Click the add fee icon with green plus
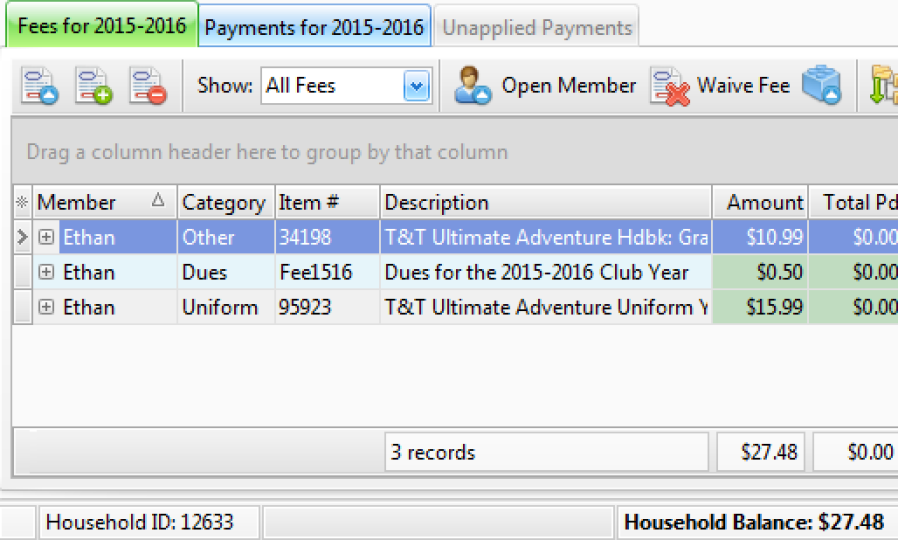This screenshot has height=540, width=898. (94, 86)
